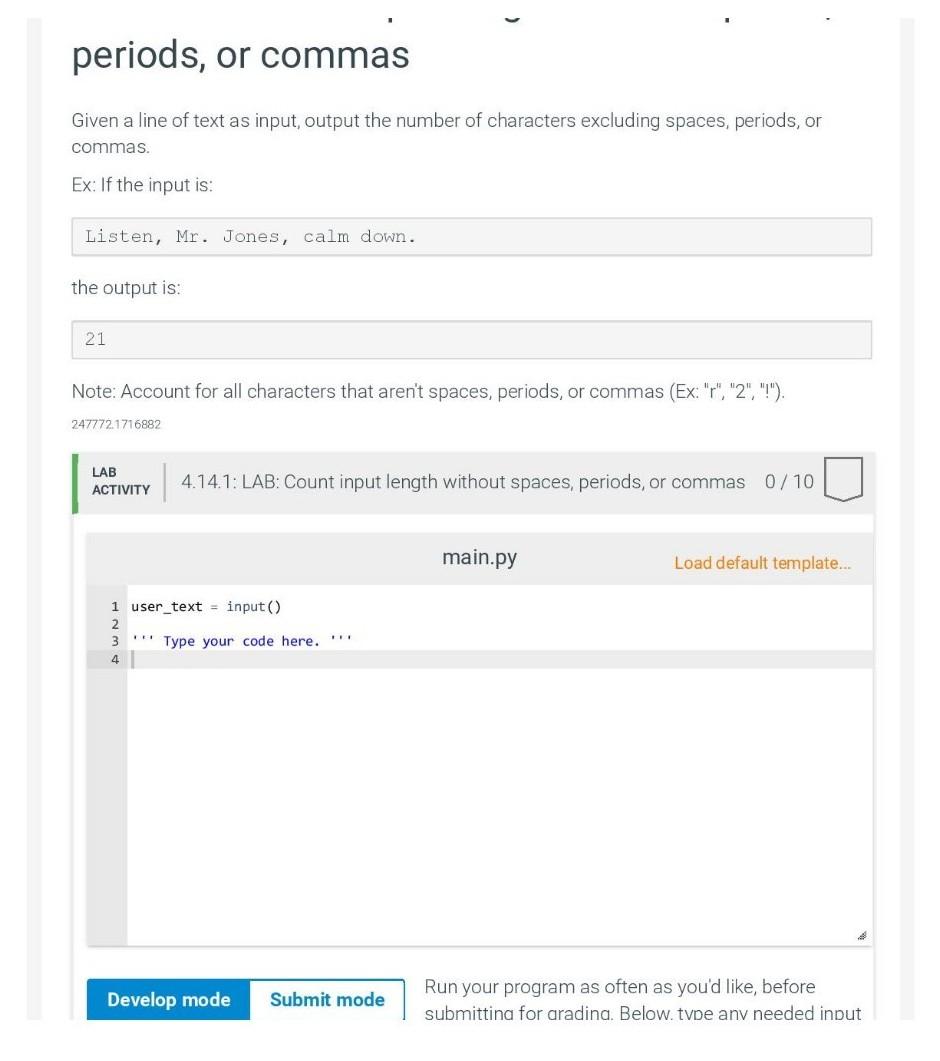
Task: Switch to Submit mode
Action: (327, 999)
